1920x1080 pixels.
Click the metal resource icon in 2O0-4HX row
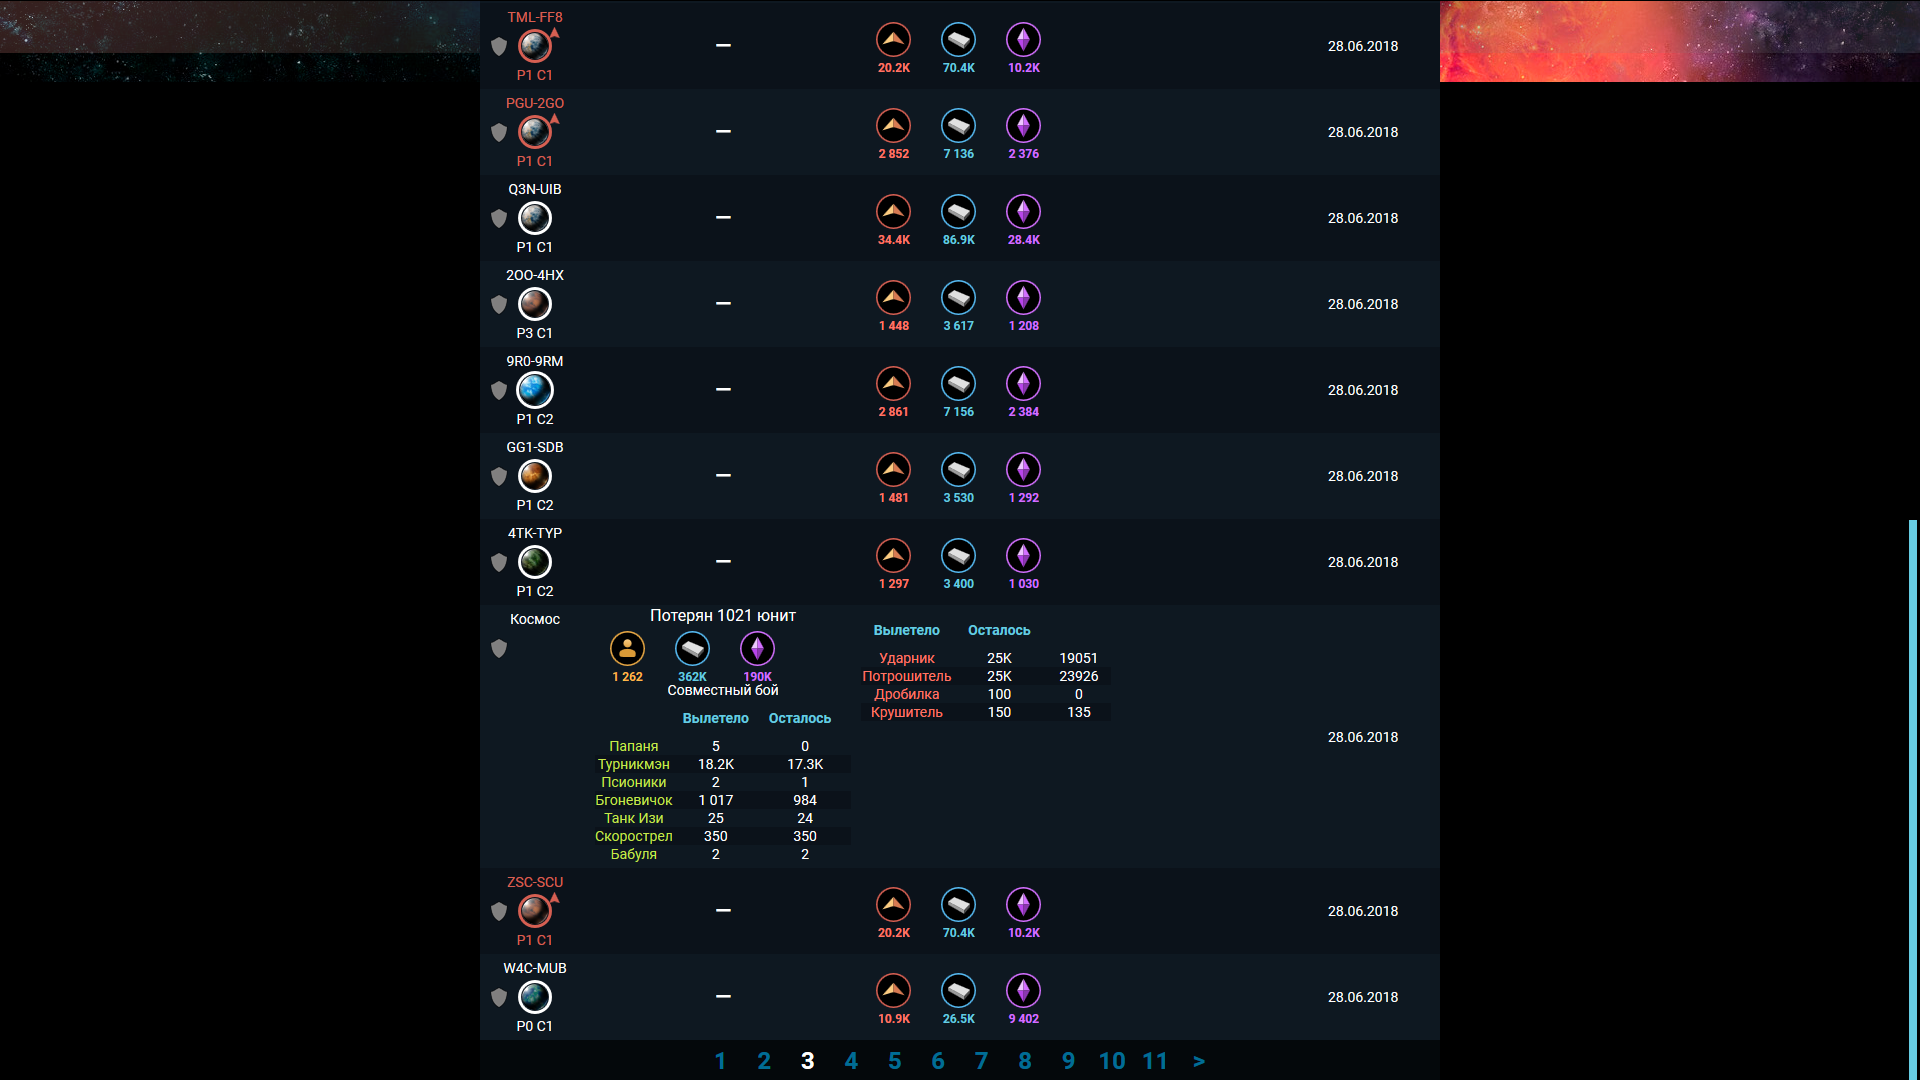click(958, 298)
